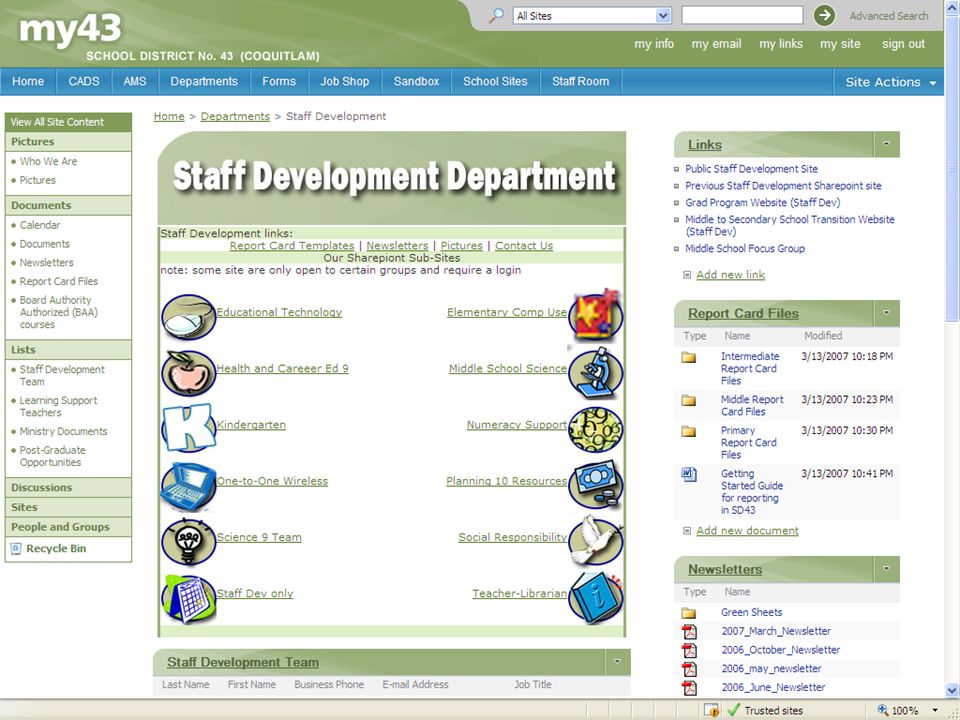
Task: Click the Elementary Comp Use star icon
Action: click(x=596, y=316)
